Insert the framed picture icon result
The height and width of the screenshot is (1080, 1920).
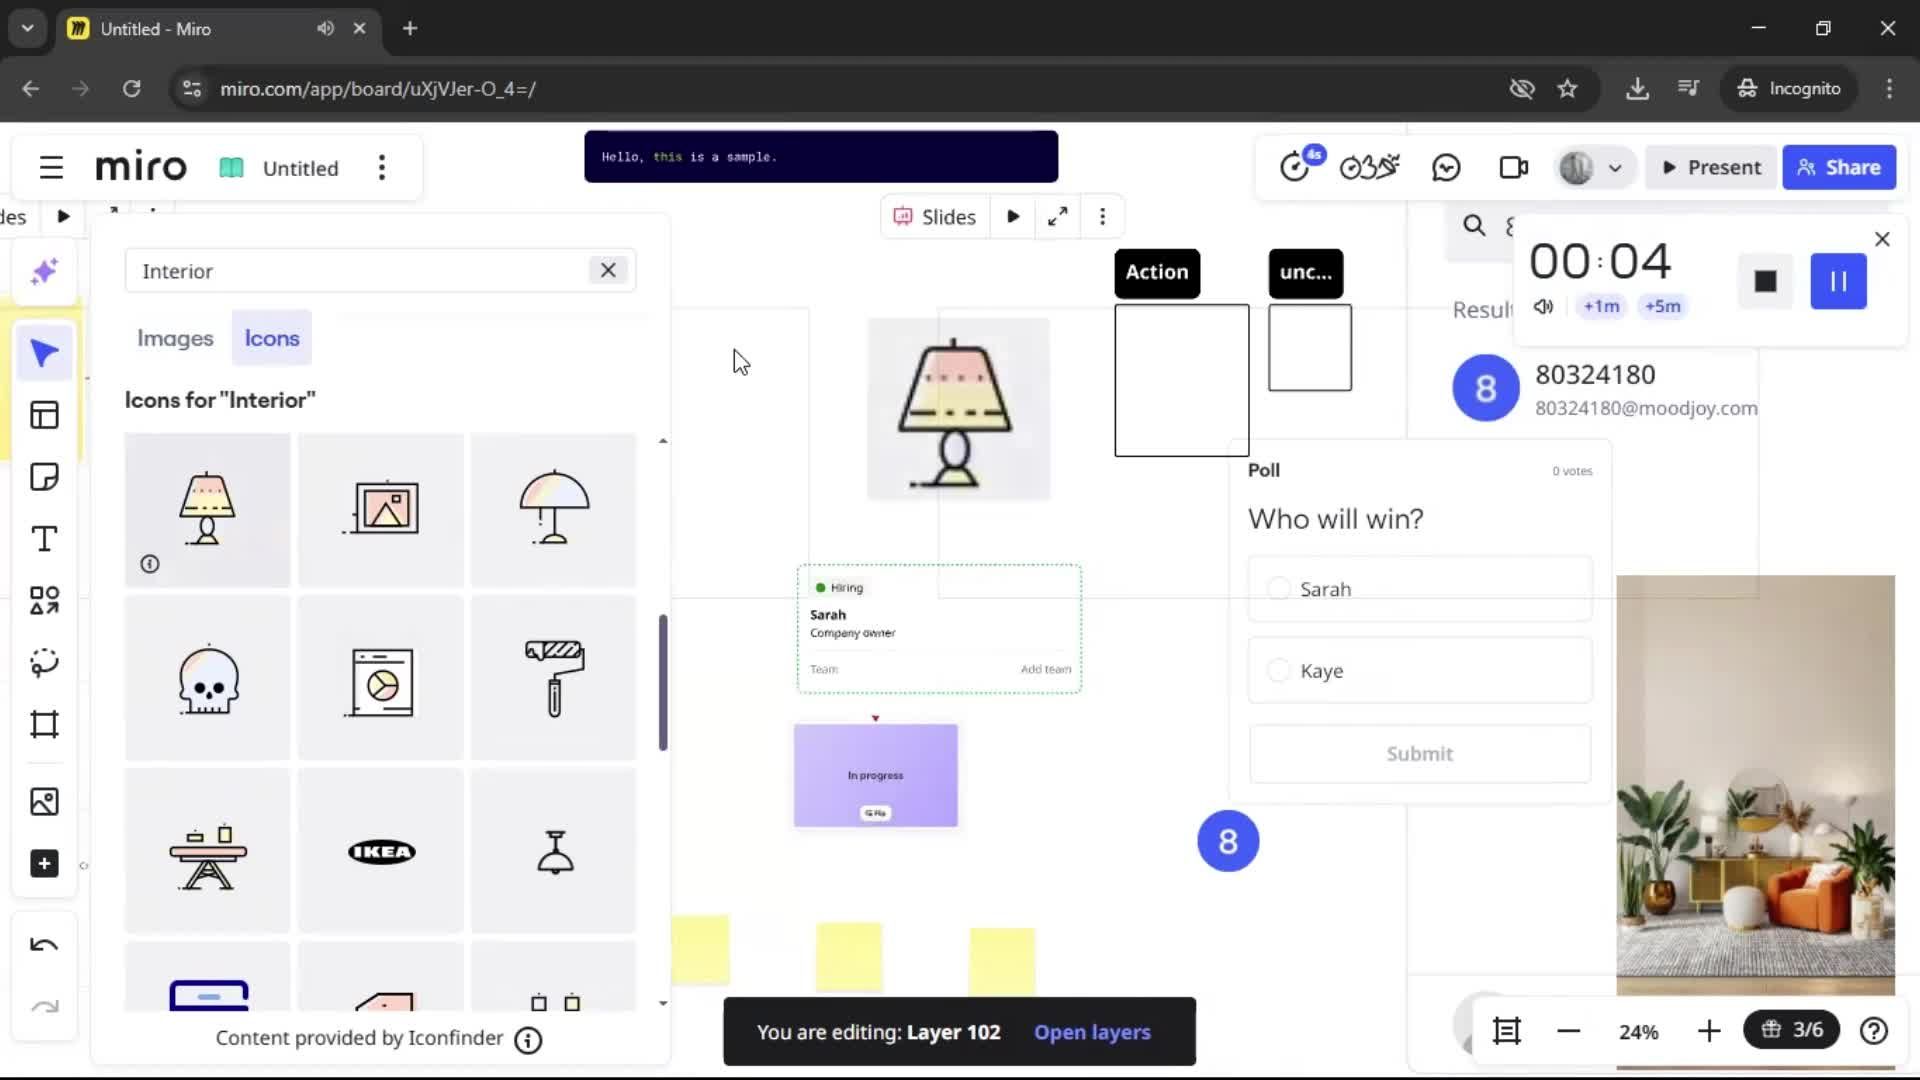tap(381, 509)
